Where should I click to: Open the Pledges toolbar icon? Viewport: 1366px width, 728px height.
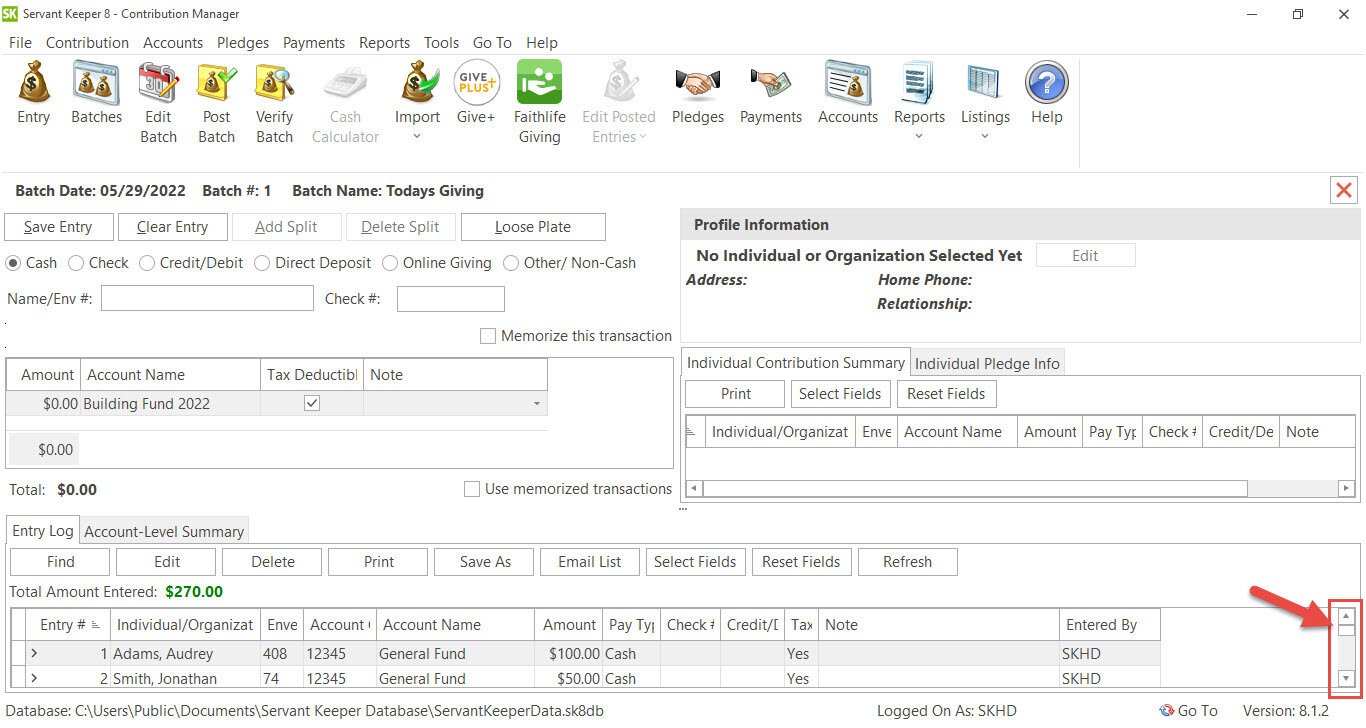[x=697, y=92]
